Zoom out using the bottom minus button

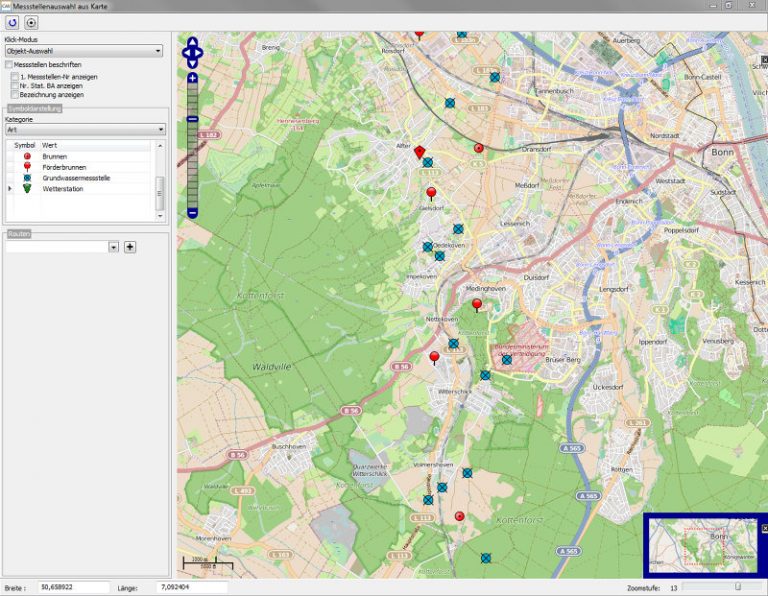click(192, 213)
